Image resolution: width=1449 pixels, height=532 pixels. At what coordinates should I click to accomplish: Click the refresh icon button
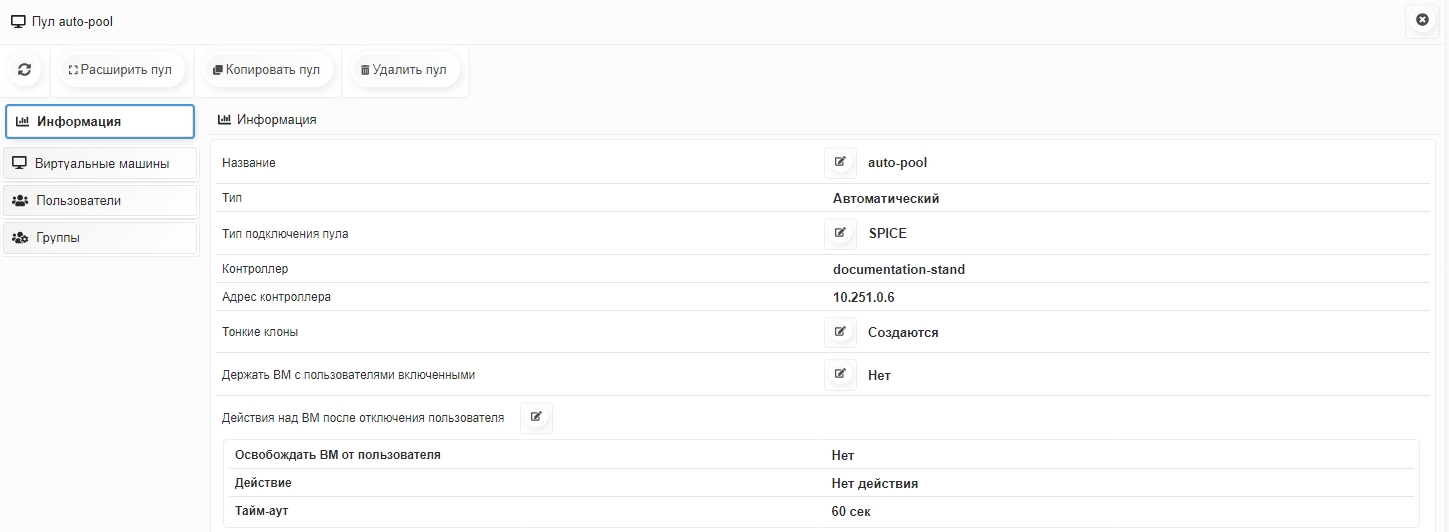tap(25, 70)
